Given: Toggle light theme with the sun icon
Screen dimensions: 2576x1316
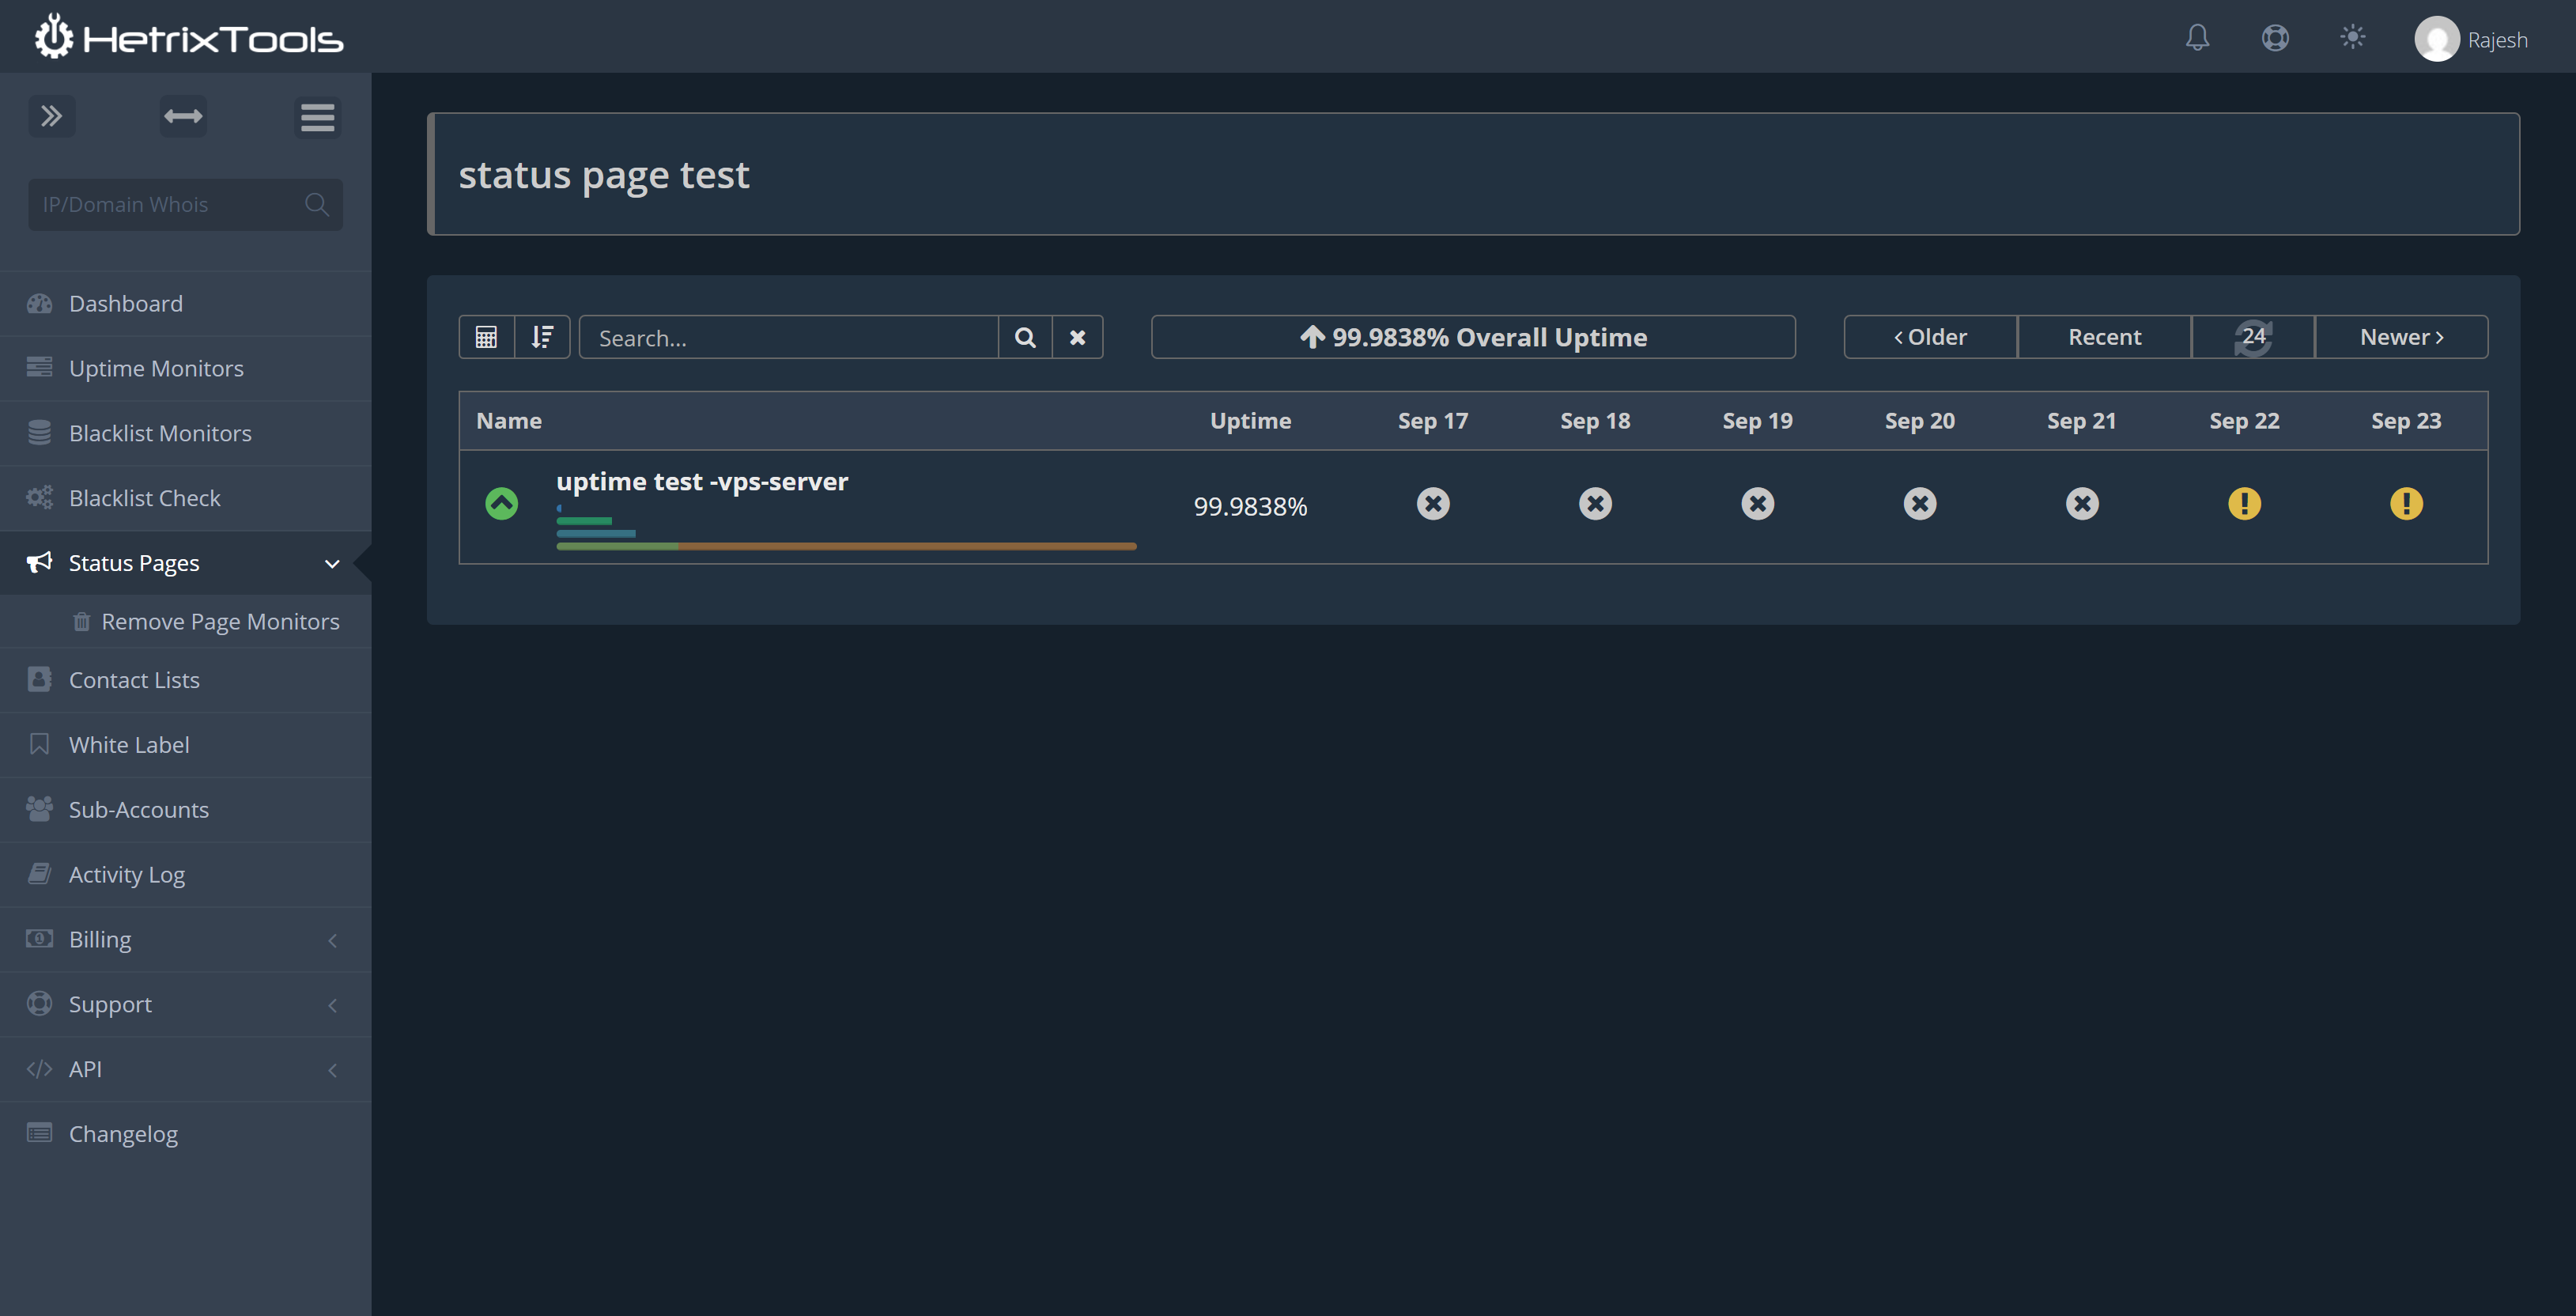Looking at the screenshot, I should 2352,37.
